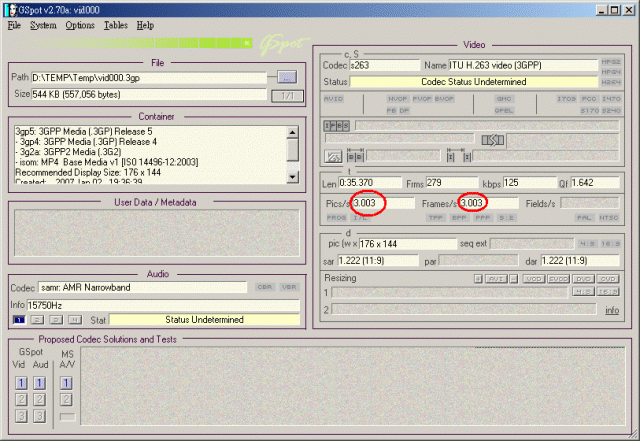Toggle the Resizing 4:3 button

(x=583, y=292)
